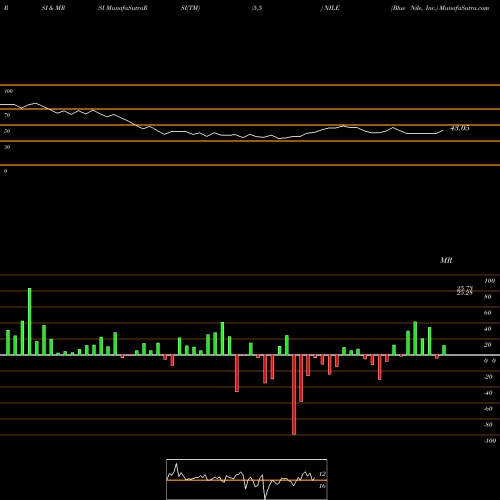Click the MR axis label 80
This screenshot has height=500, width=500.
tap(488, 297)
